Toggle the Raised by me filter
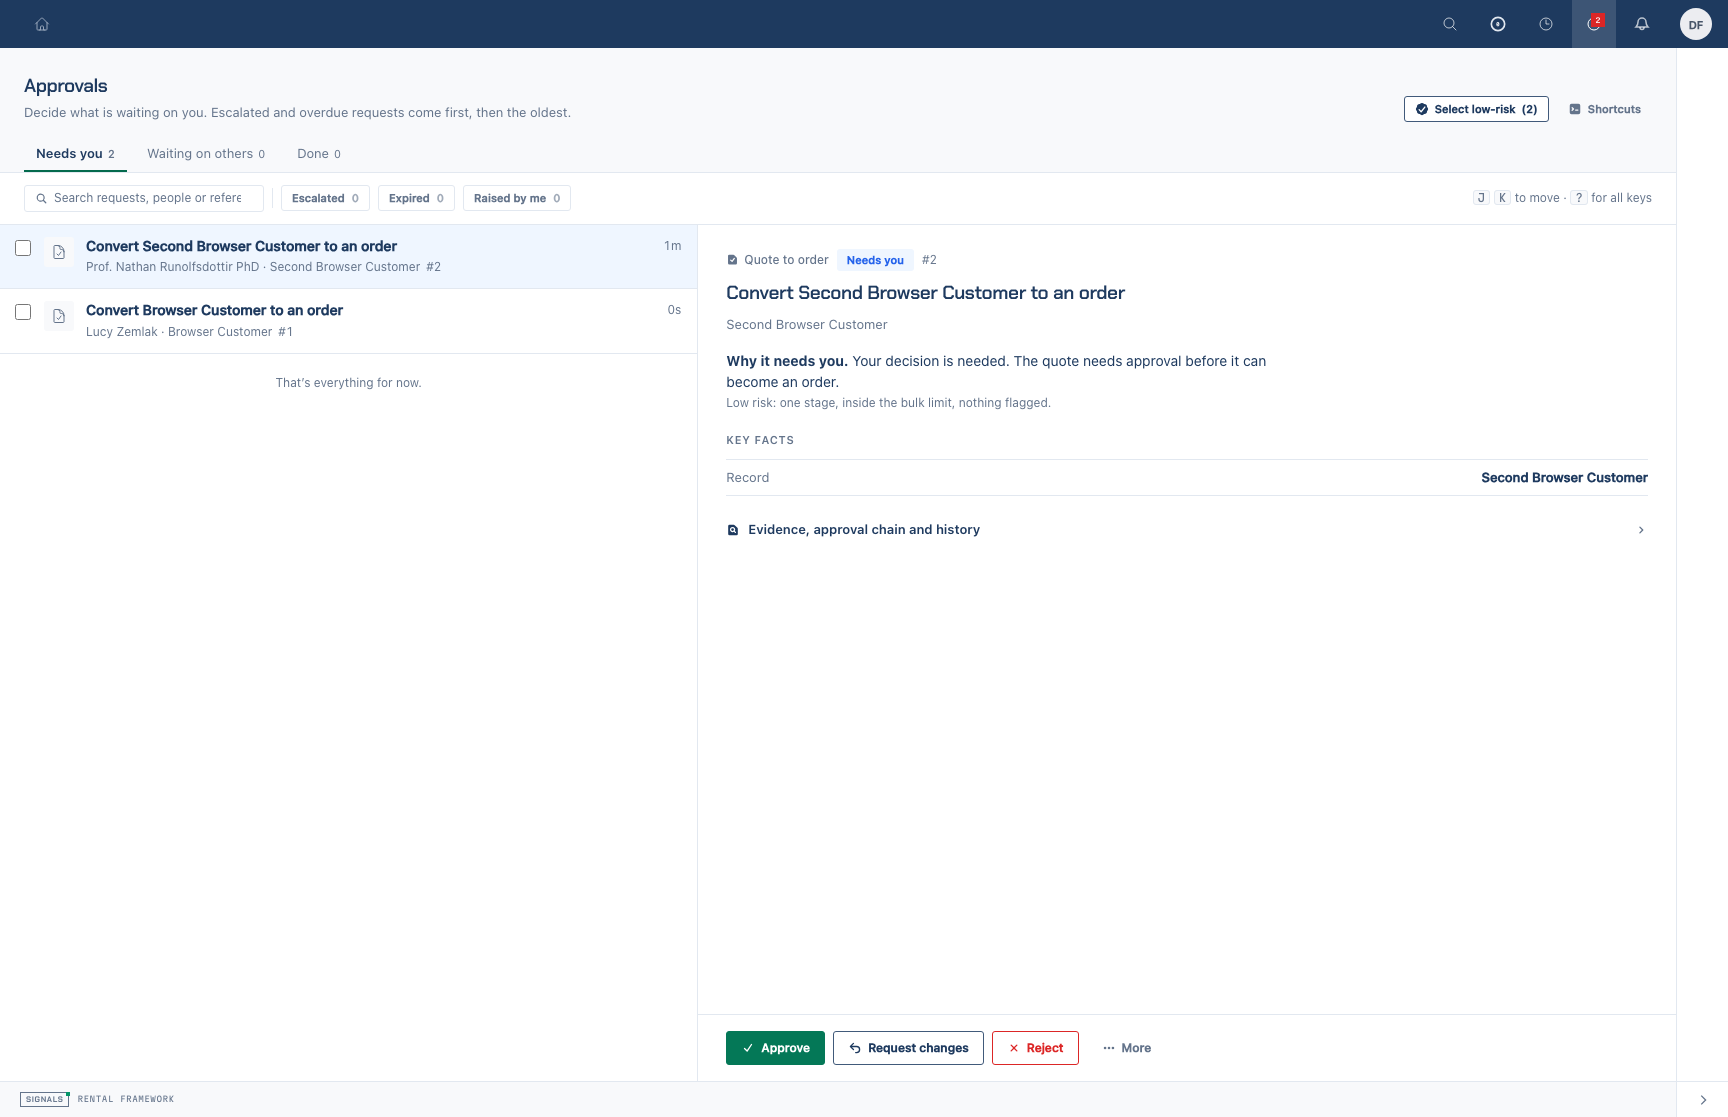 click(517, 198)
